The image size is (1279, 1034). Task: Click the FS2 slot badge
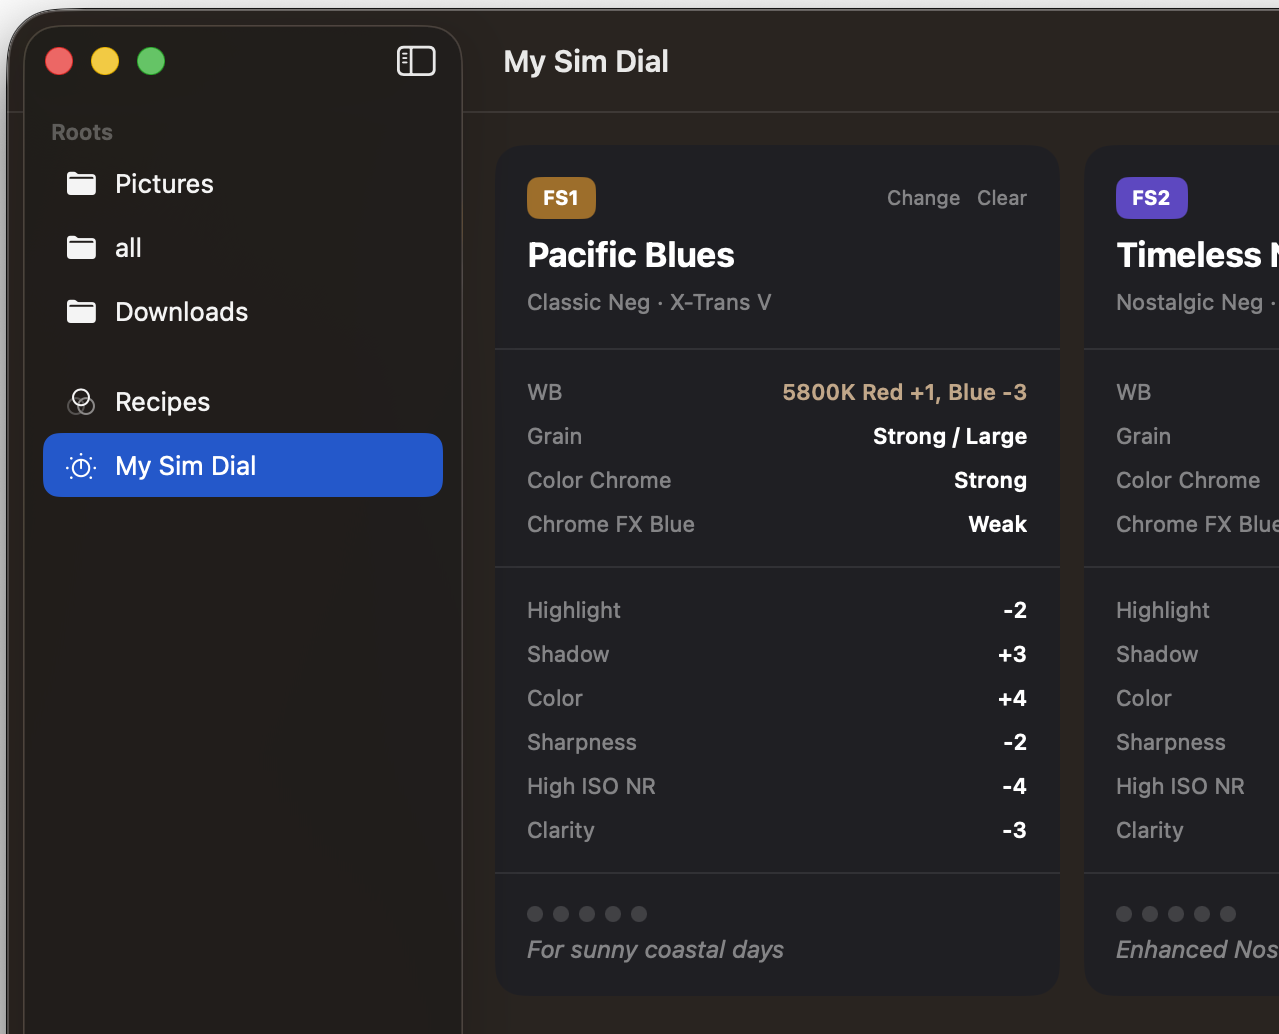pyautogui.click(x=1151, y=198)
